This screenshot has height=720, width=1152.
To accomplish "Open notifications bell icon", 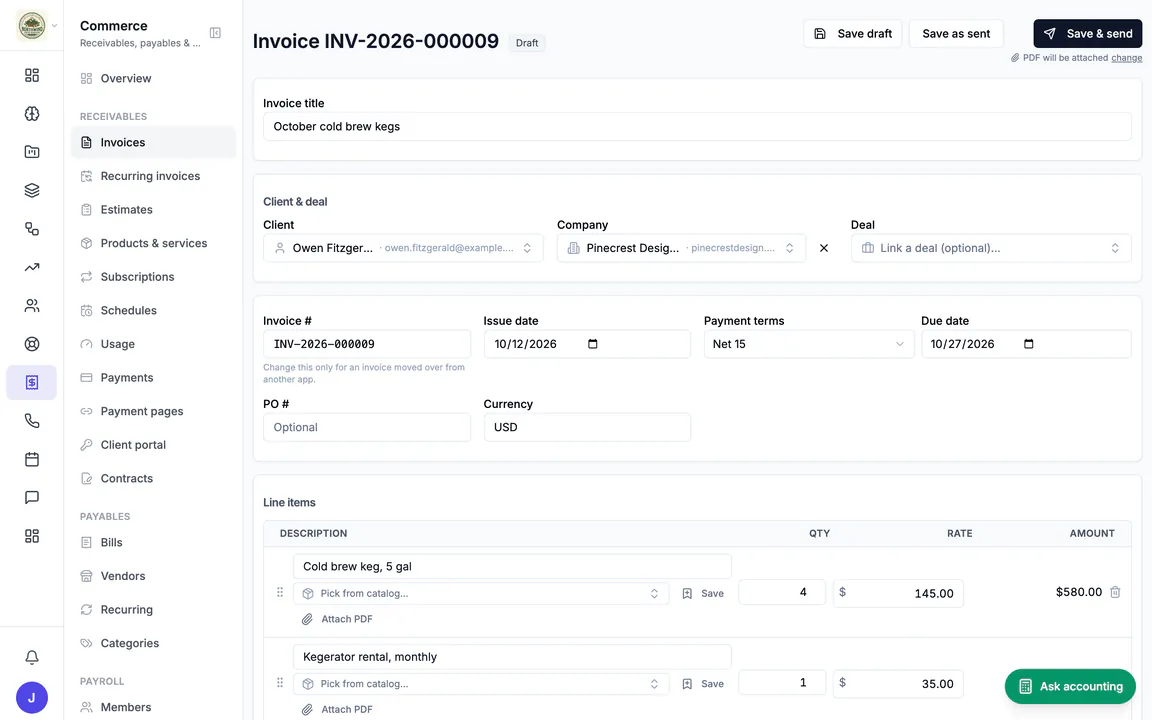I will coord(32,657).
